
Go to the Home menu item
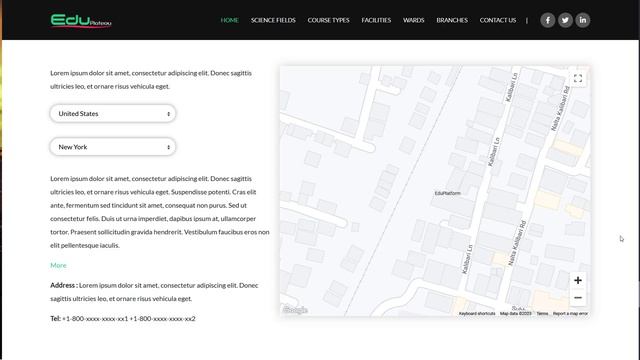point(229,20)
